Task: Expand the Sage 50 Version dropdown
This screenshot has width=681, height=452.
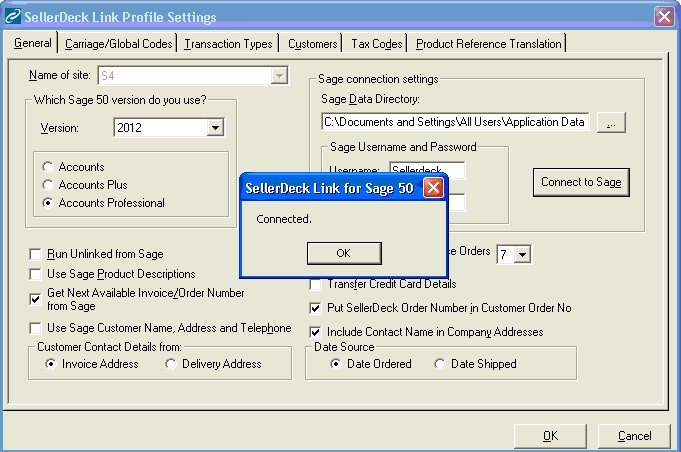Action: tap(214, 128)
